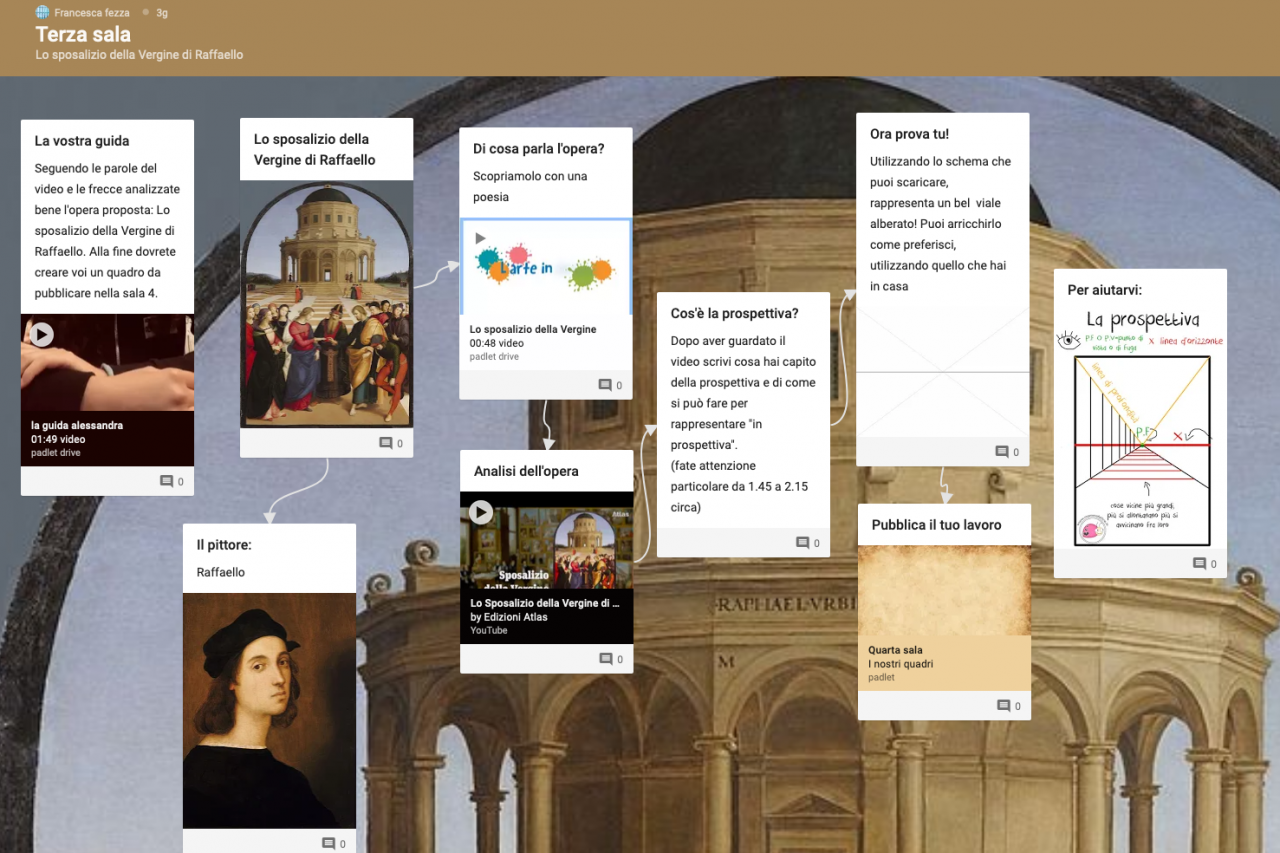Select Cos'è la prospettiva? heading
1280x853 pixels.
pyautogui.click(x=735, y=314)
